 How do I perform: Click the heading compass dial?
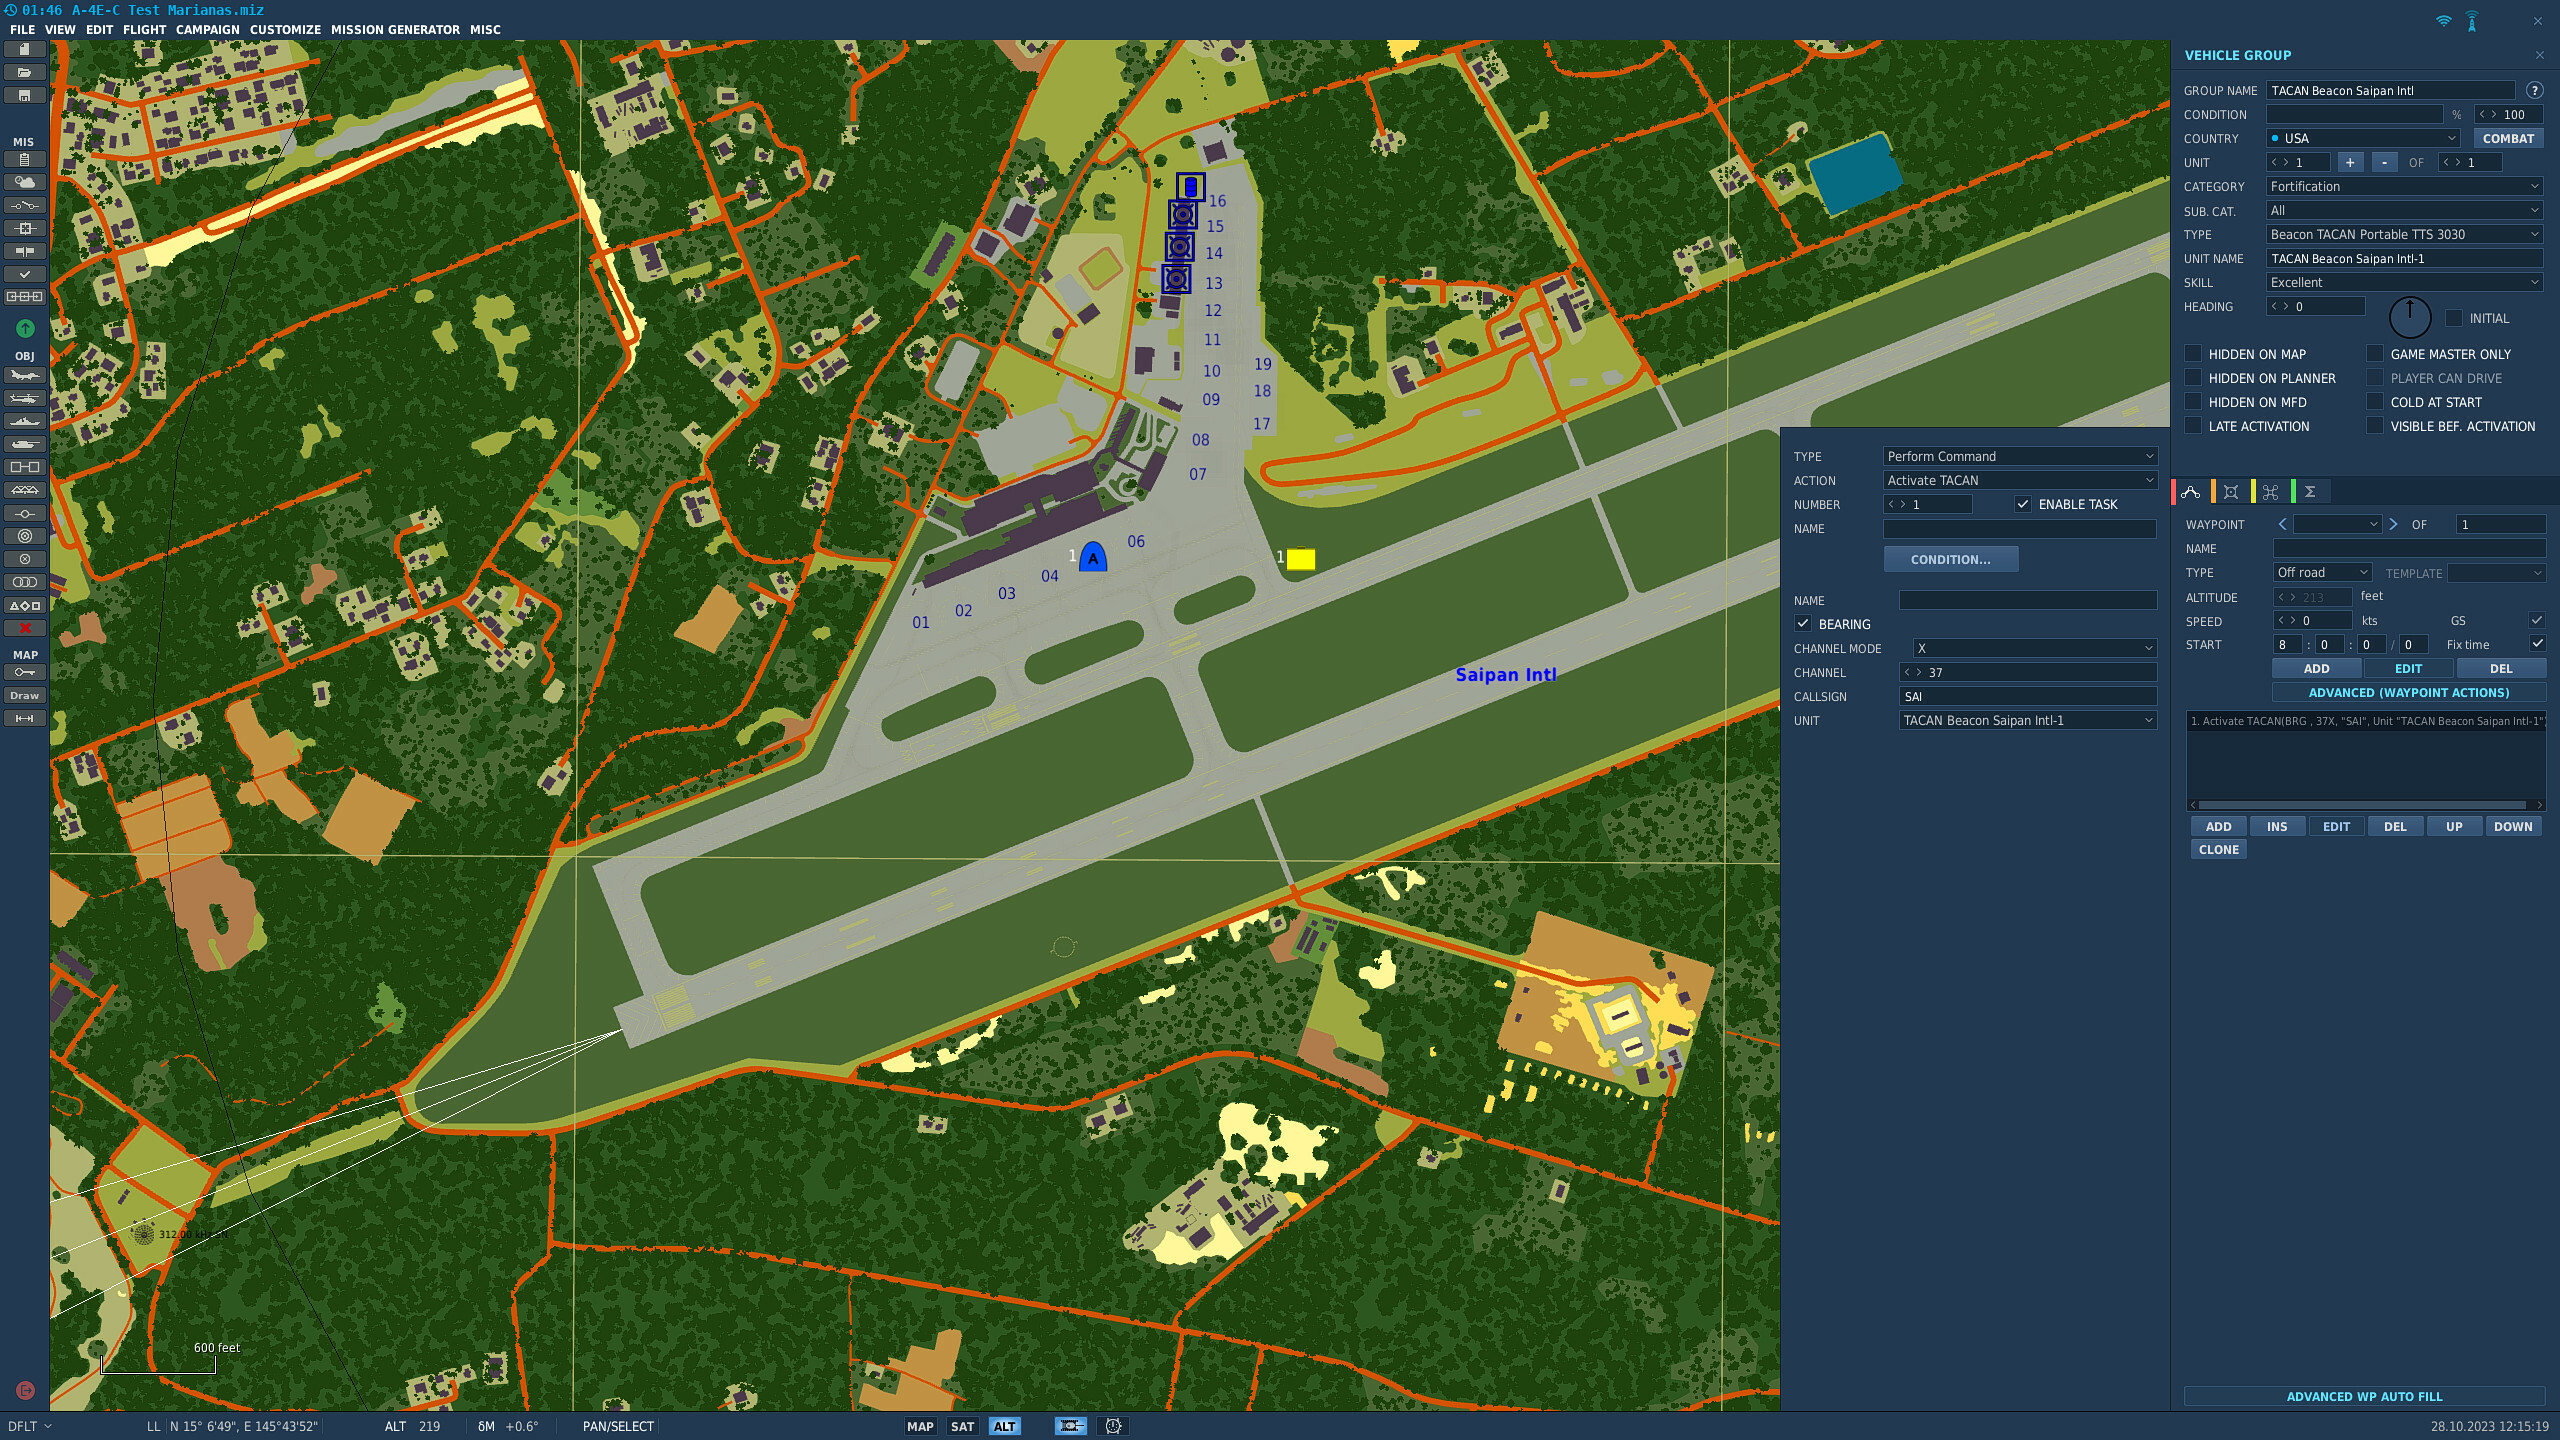pyautogui.click(x=2410, y=318)
